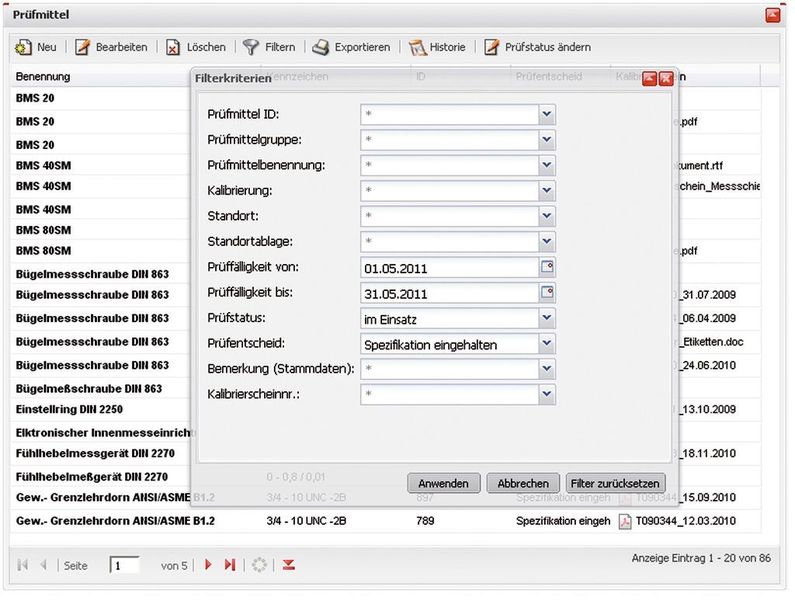The height and width of the screenshot is (600, 795).
Task: Click the Prüffälligkeit bis date field
Action: tap(449, 293)
